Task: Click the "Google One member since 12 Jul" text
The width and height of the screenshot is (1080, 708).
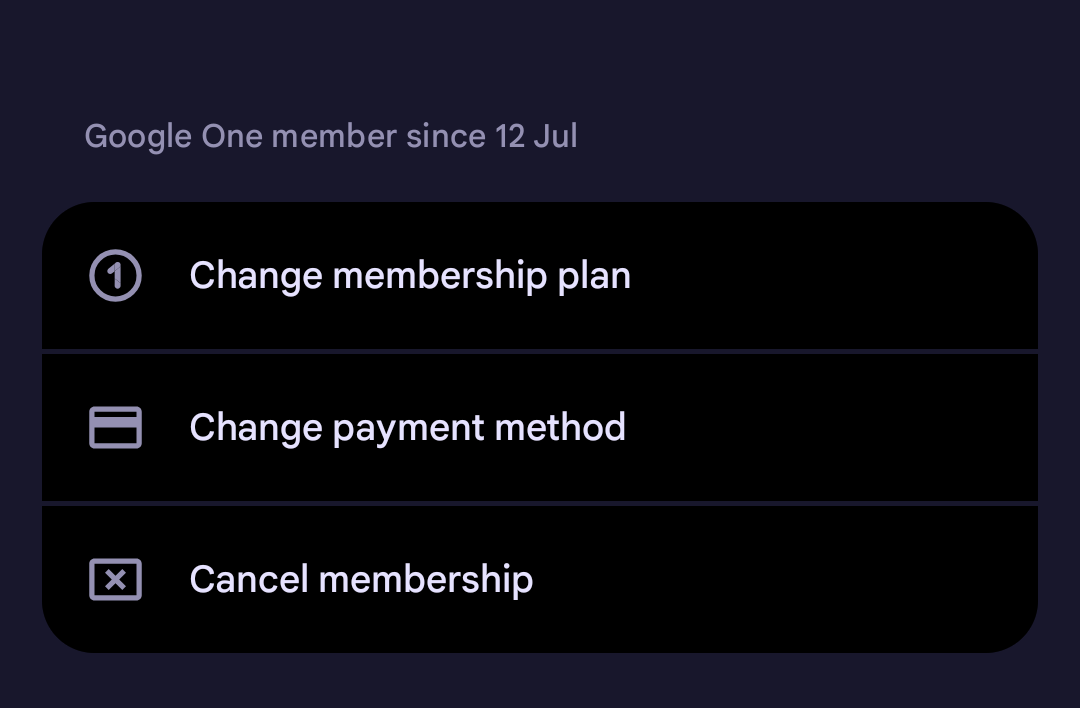Action: click(331, 136)
